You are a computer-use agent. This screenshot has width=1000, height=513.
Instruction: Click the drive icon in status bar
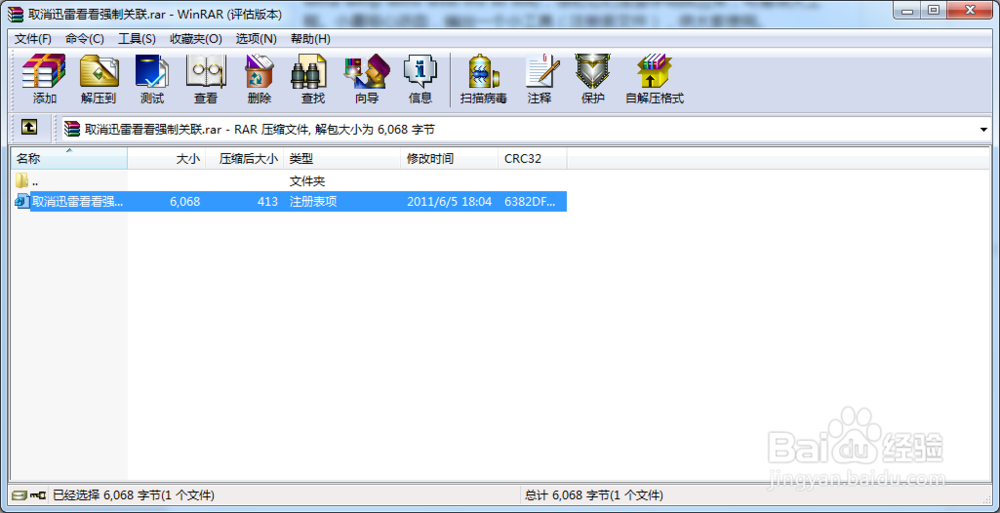click(20, 495)
